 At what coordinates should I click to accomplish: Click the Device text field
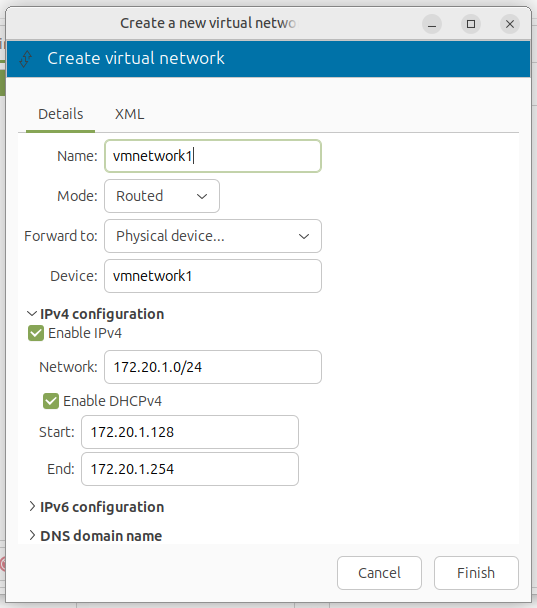coord(213,276)
